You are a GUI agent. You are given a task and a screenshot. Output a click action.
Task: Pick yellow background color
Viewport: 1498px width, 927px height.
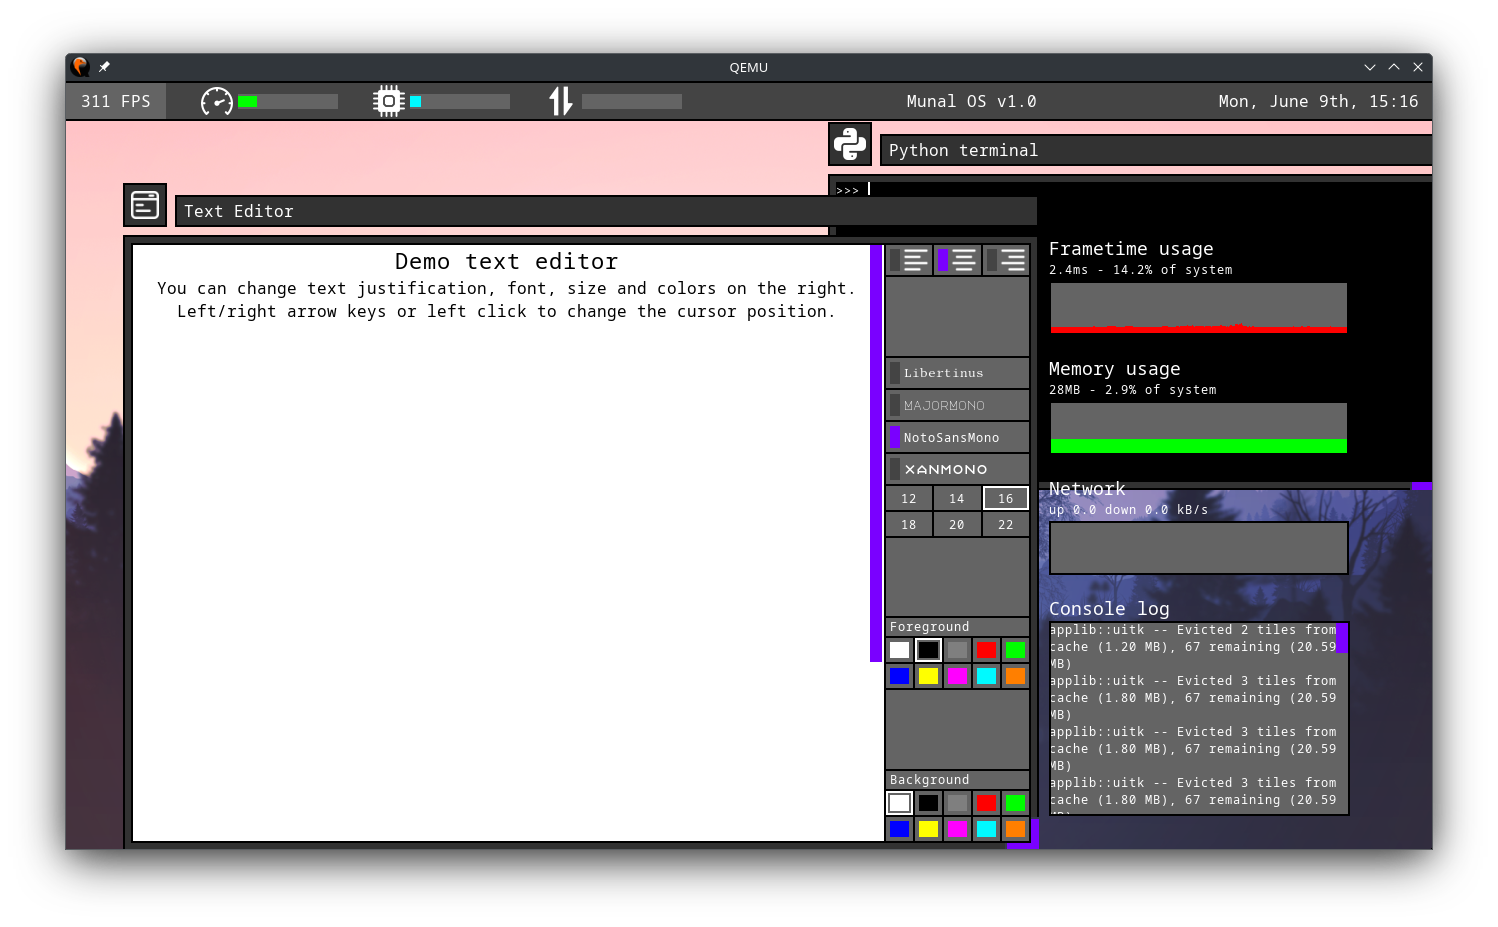(x=929, y=829)
